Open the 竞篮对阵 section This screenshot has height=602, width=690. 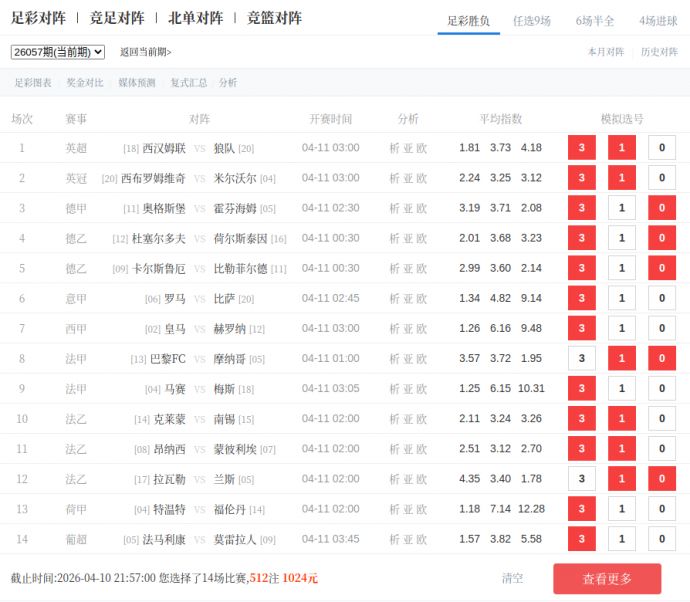coord(274,18)
